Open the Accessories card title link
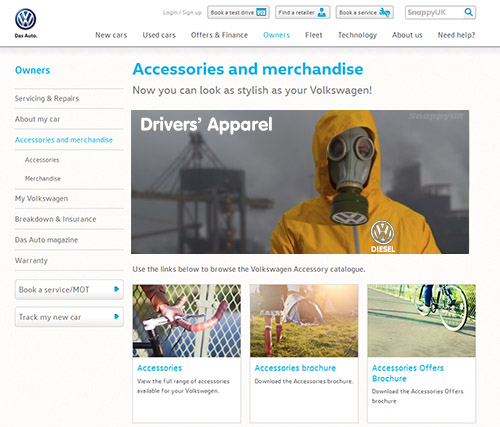This screenshot has height=427, width=500. click(x=160, y=368)
